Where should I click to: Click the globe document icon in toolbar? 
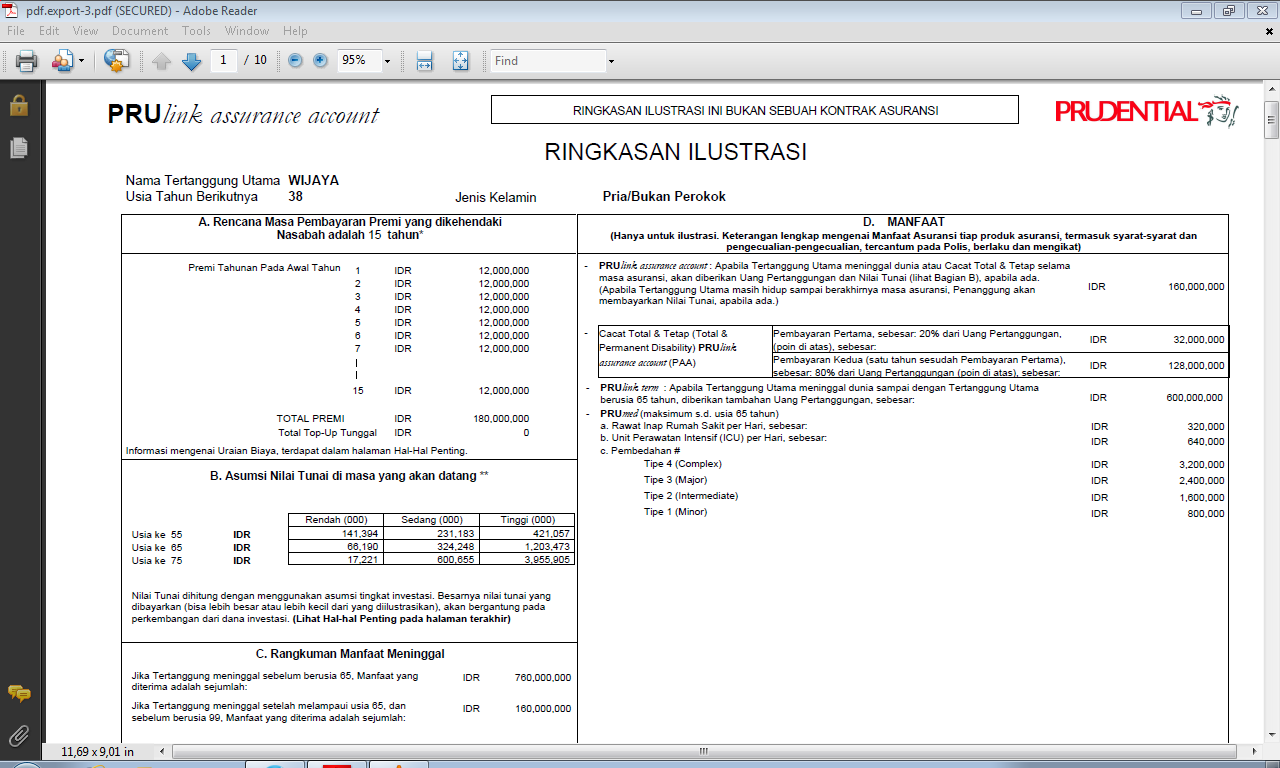[117, 61]
